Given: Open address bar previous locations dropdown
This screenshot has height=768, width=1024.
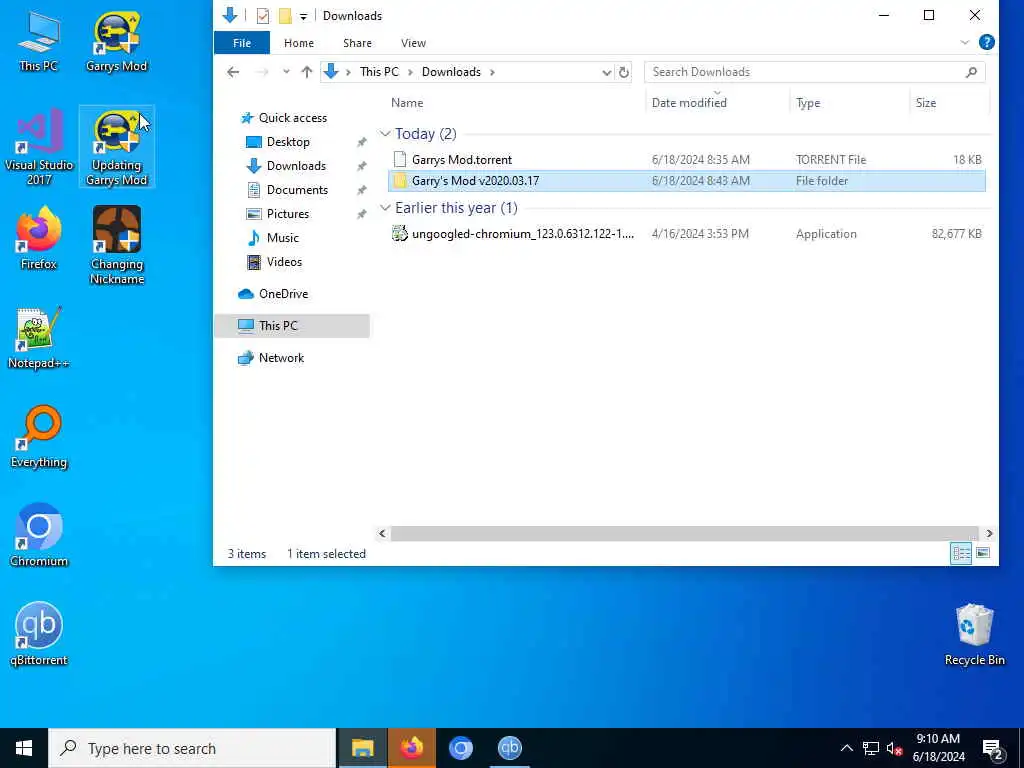Looking at the screenshot, I should point(606,72).
